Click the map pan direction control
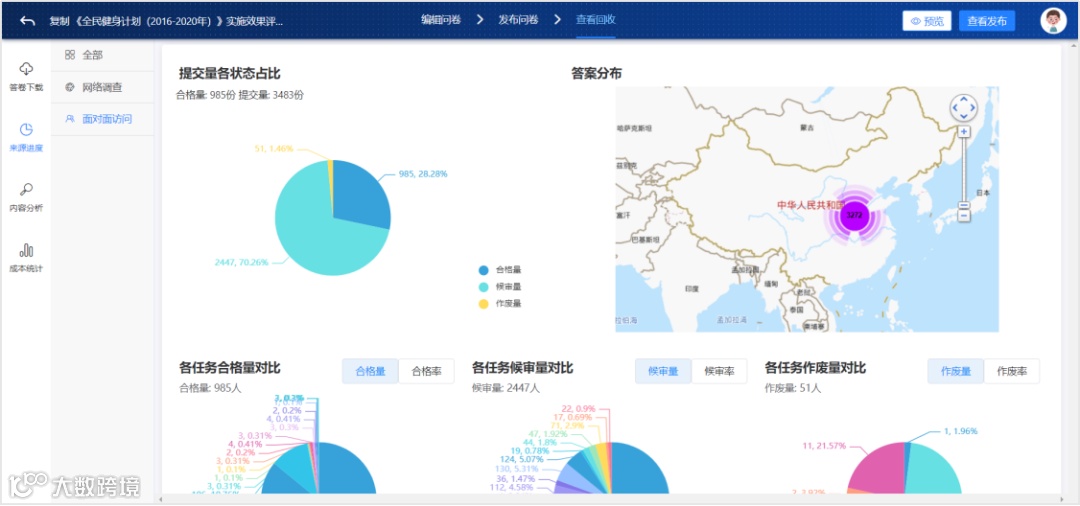1080x506 pixels. 964,107
